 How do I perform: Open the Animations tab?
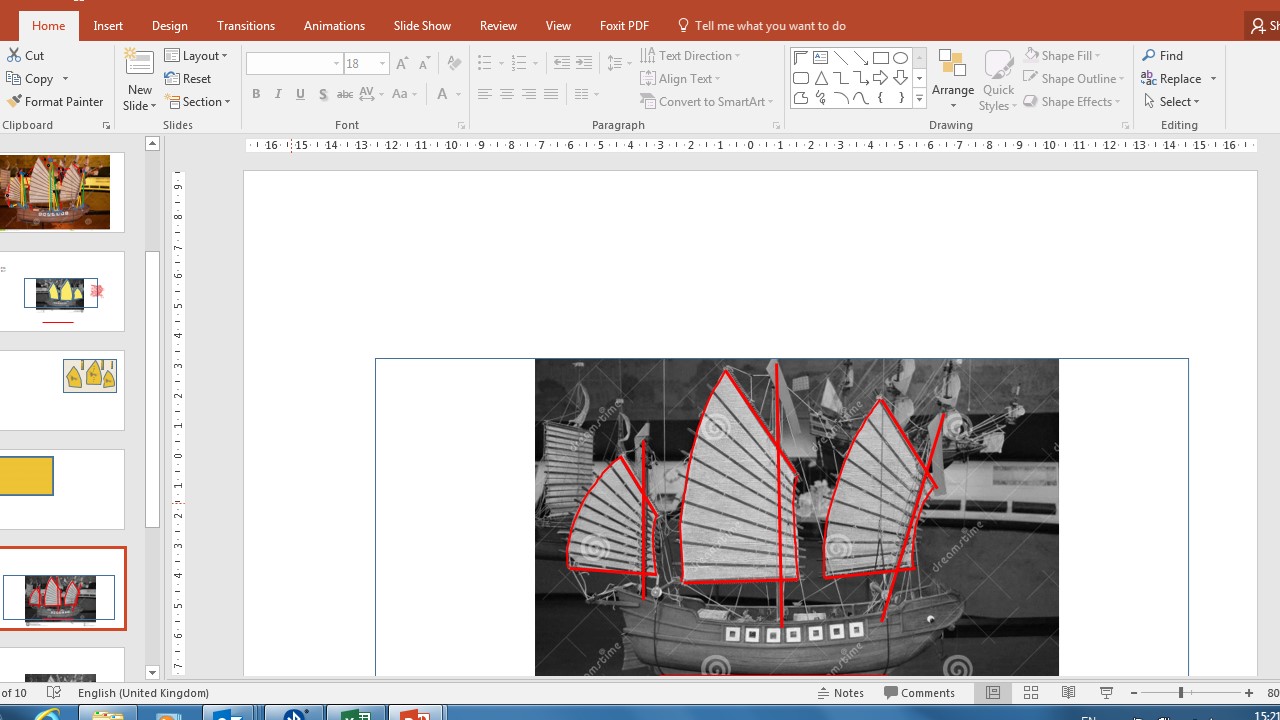tap(334, 25)
